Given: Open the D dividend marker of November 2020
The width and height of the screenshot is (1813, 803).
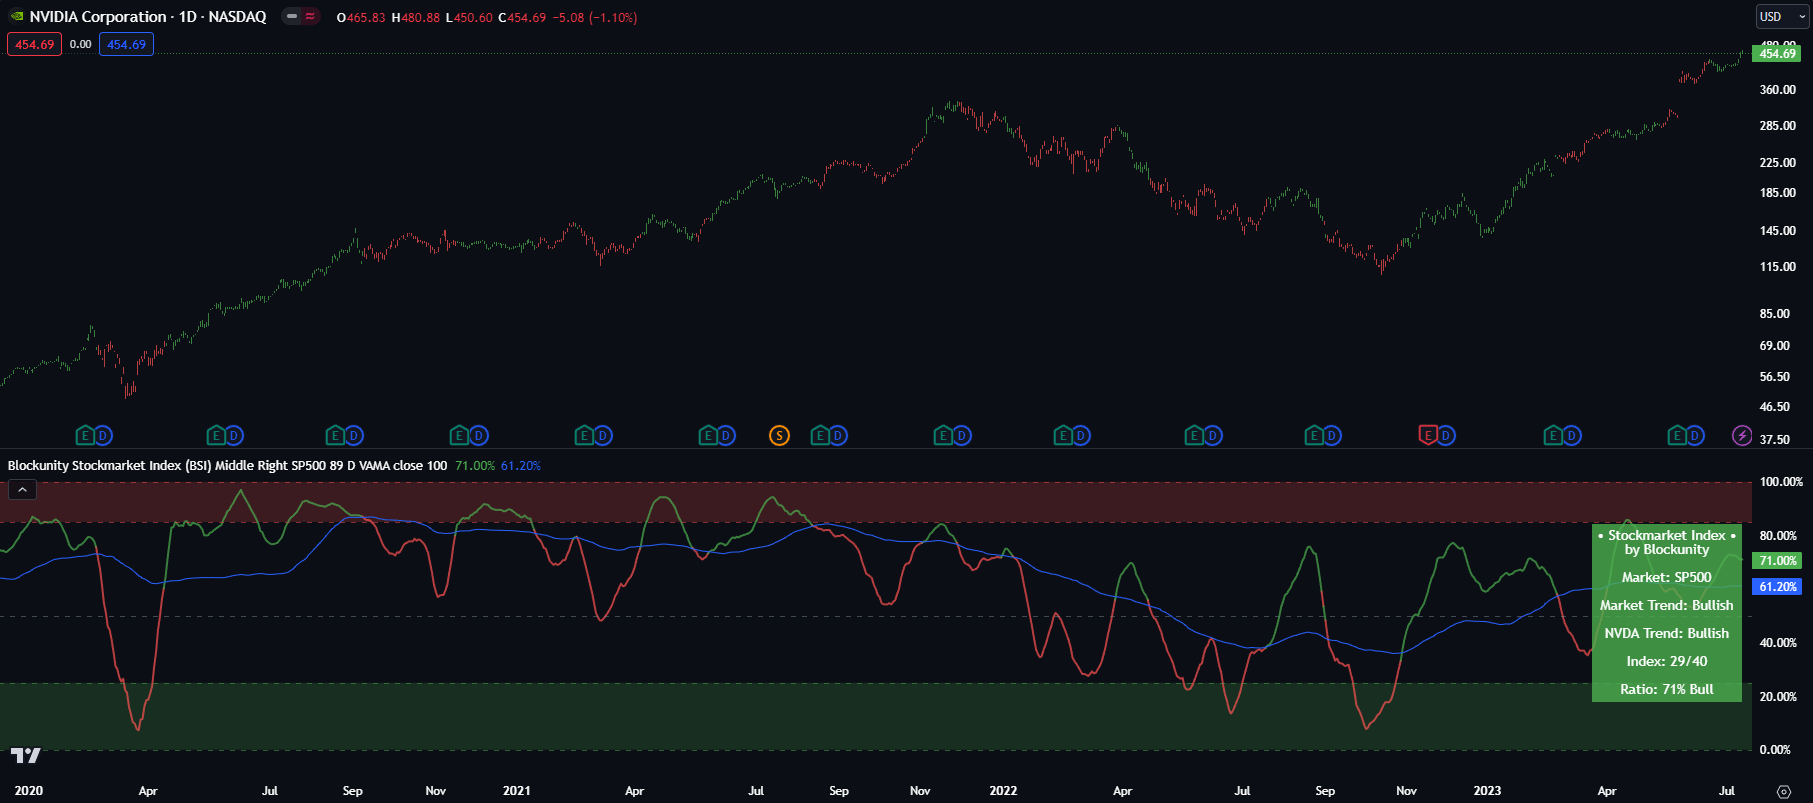Looking at the screenshot, I should tap(478, 435).
